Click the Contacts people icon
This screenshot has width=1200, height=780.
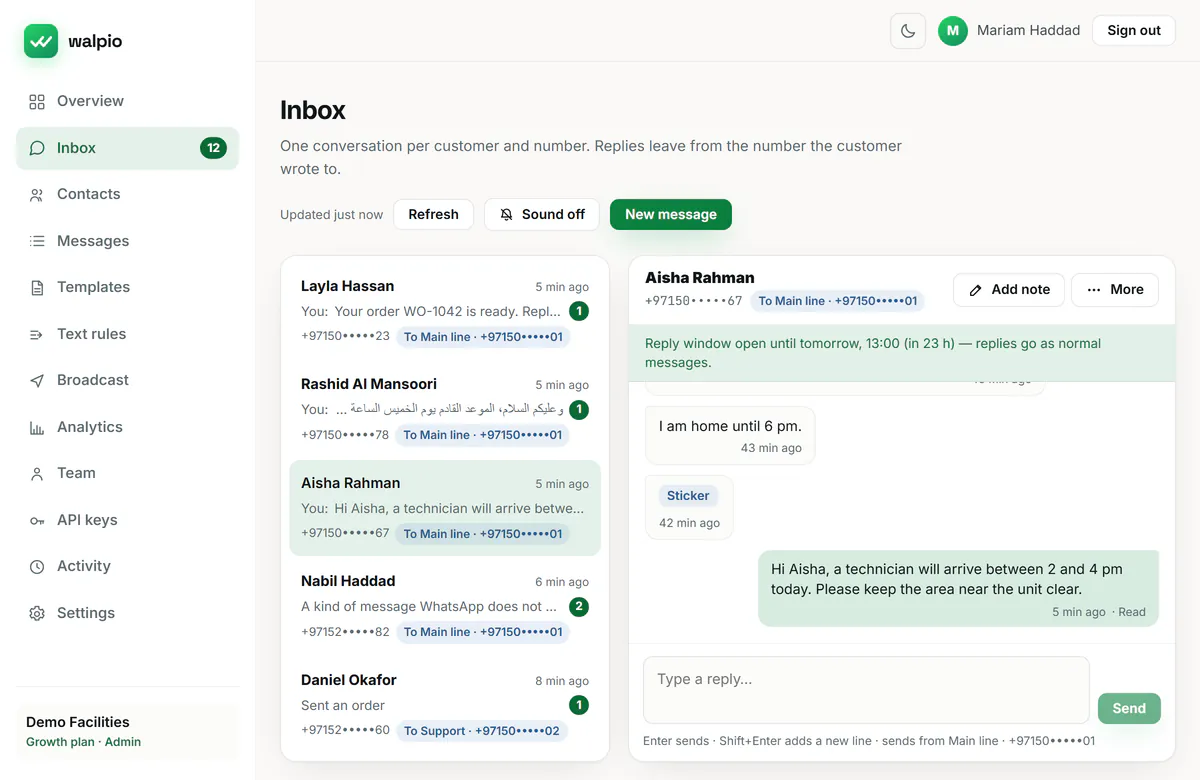coord(37,195)
